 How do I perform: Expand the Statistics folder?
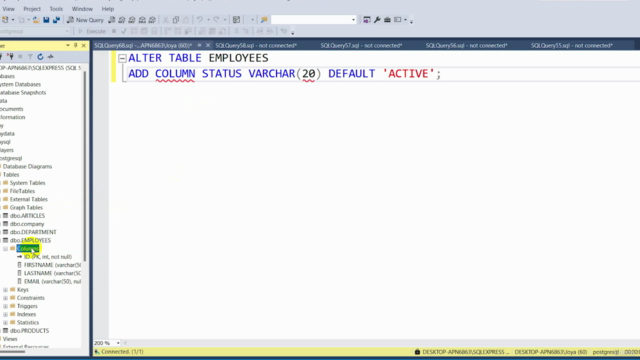[5, 322]
